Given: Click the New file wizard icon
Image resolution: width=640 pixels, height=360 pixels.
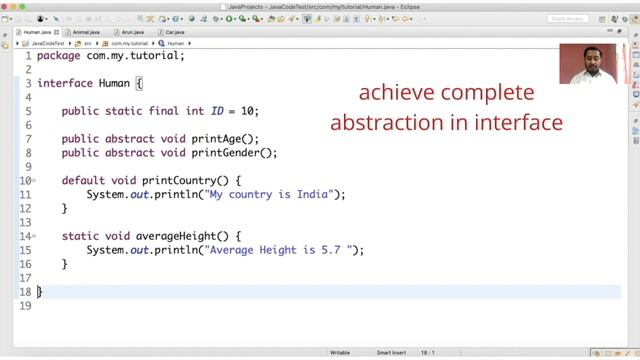Looking at the screenshot, I should point(5,19).
